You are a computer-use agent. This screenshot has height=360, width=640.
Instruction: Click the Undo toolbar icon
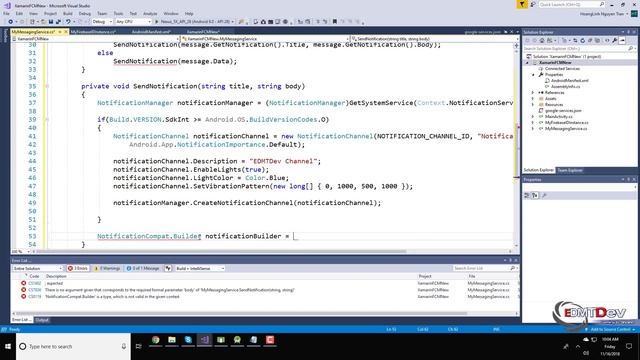[68, 22]
